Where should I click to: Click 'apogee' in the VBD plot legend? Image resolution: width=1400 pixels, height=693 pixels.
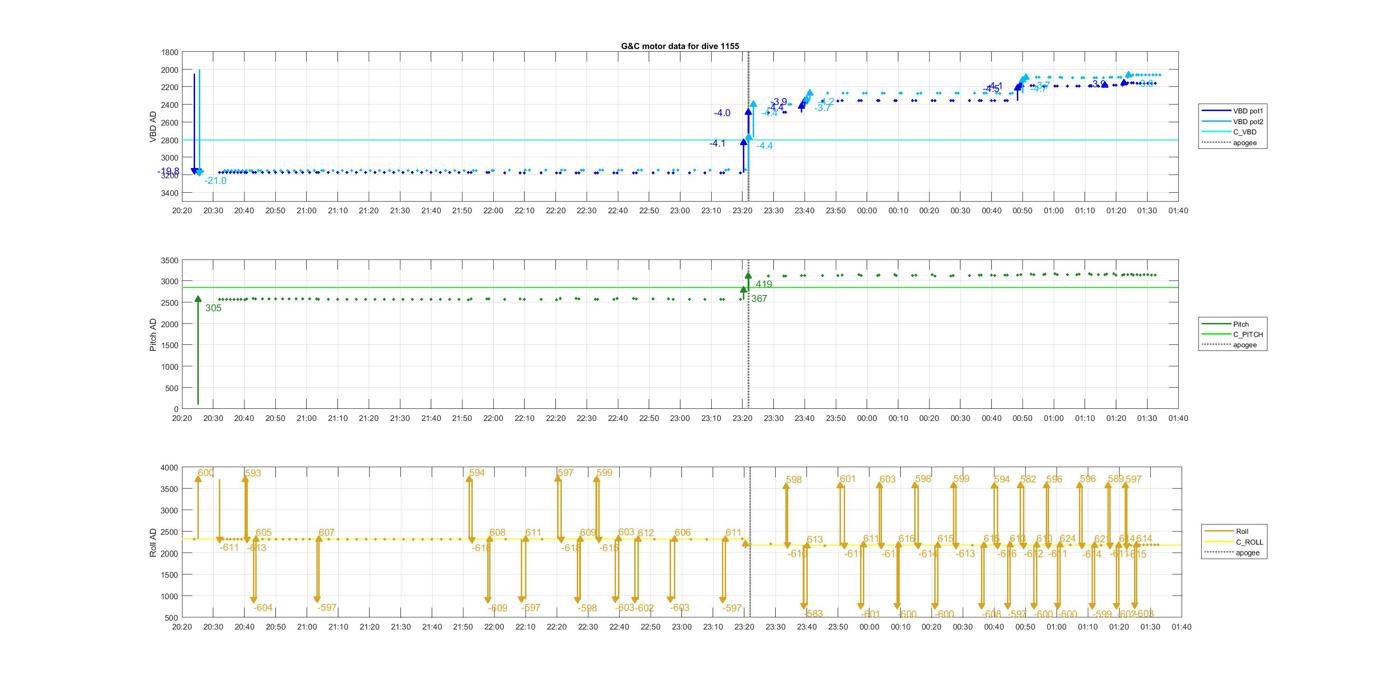(1245, 142)
